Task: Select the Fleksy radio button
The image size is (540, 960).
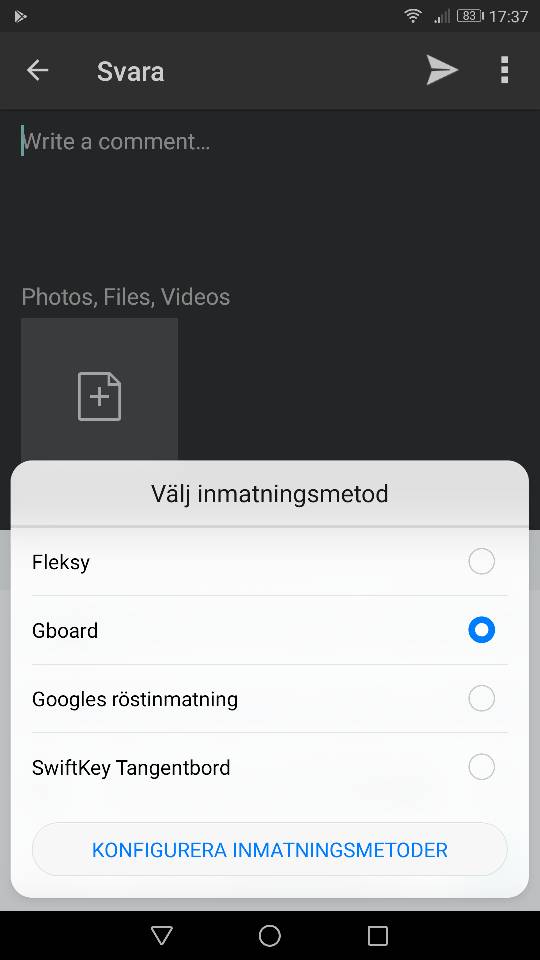Action: pos(481,561)
